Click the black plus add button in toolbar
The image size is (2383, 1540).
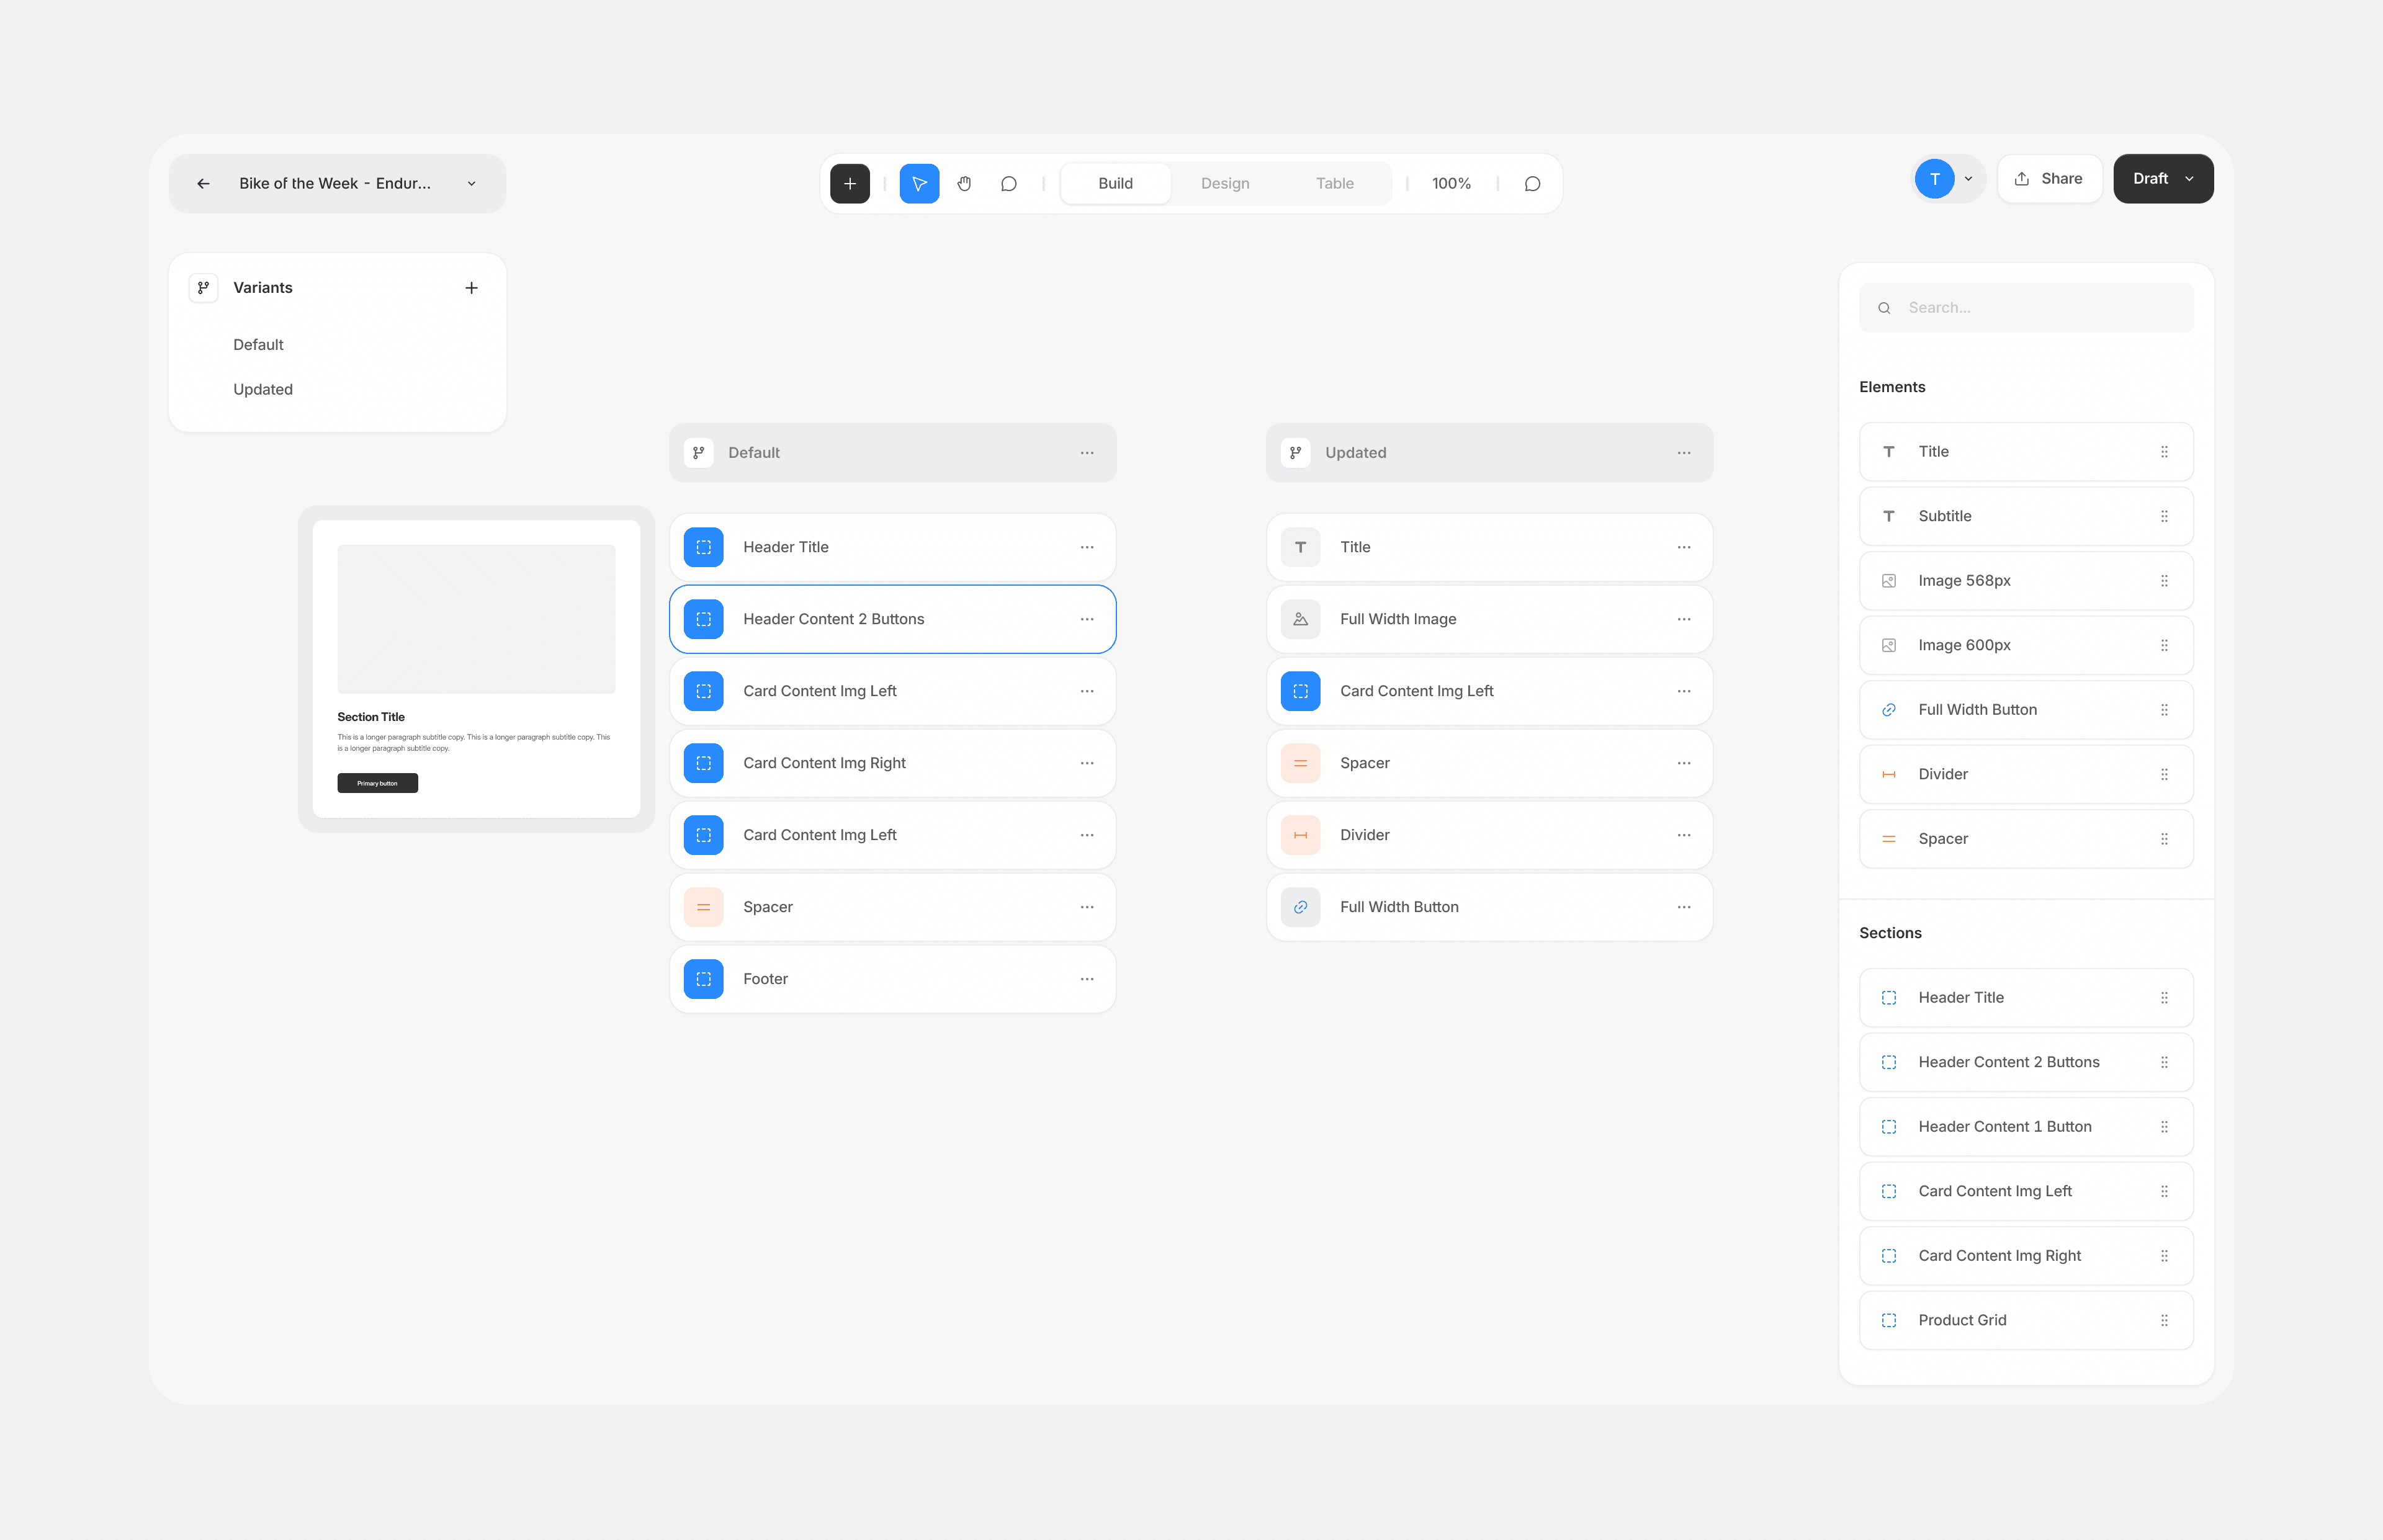point(849,183)
